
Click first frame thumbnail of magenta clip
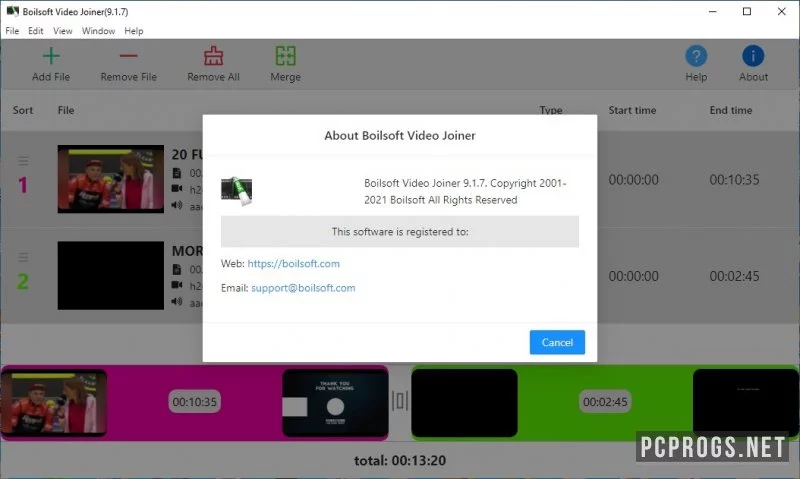[x=54, y=402]
